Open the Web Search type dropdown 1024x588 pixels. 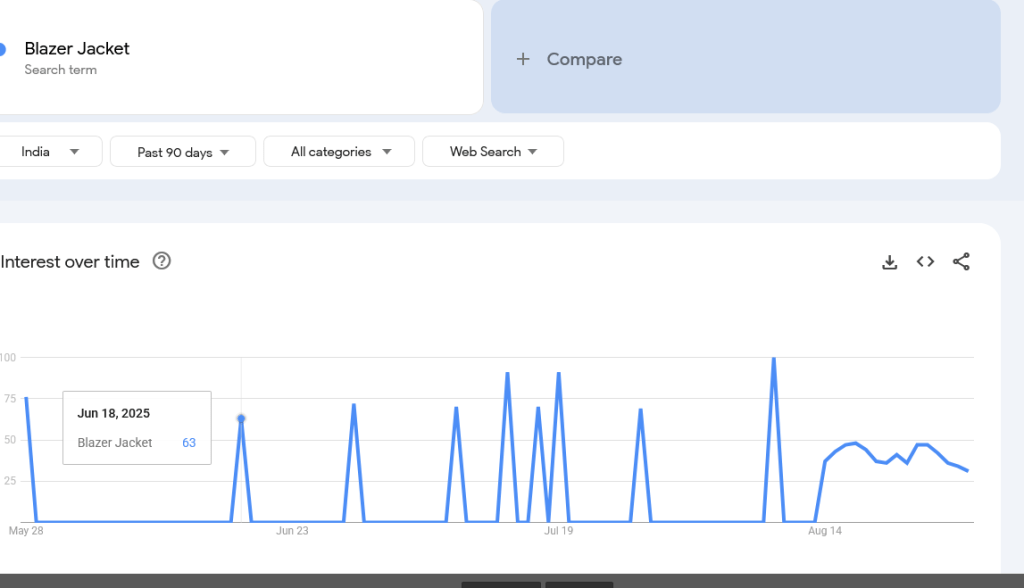point(493,152)
